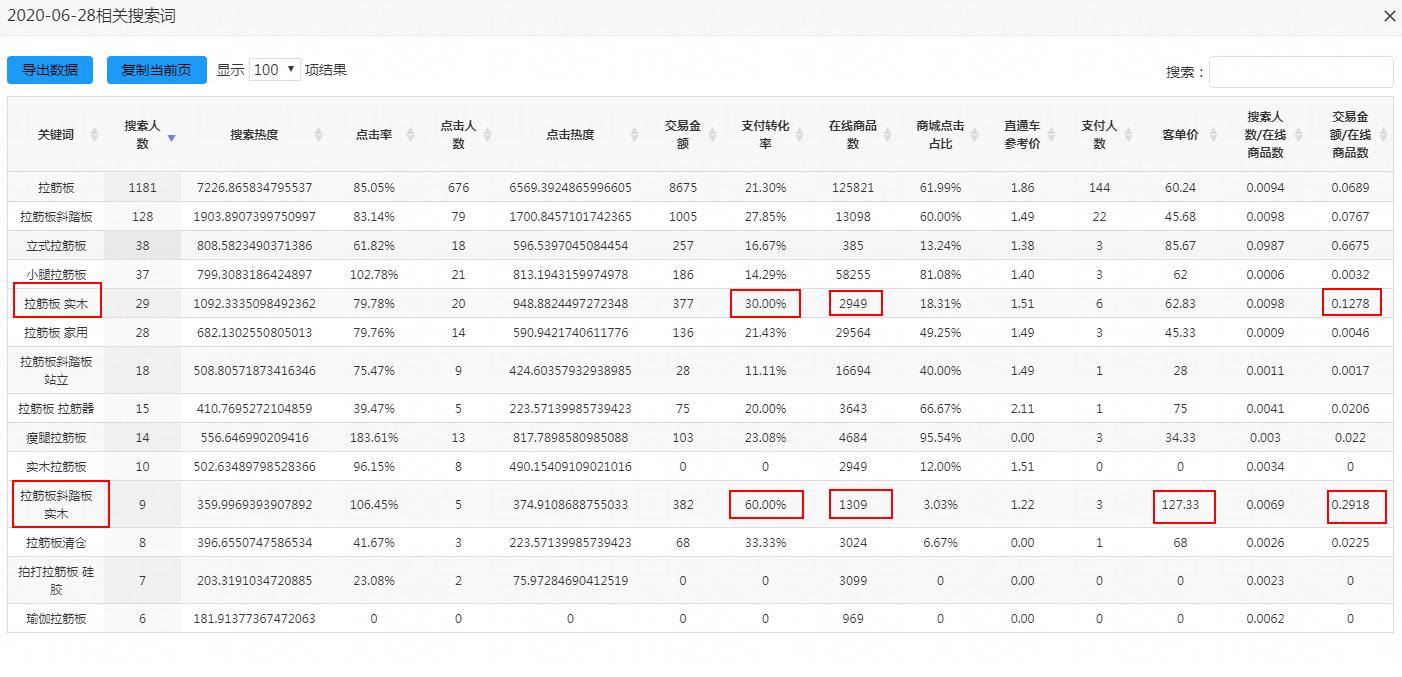Open the 显示 100 entries dropdown
The width and height of the screenshot is (1402, 677).
(x=275, y=70)
